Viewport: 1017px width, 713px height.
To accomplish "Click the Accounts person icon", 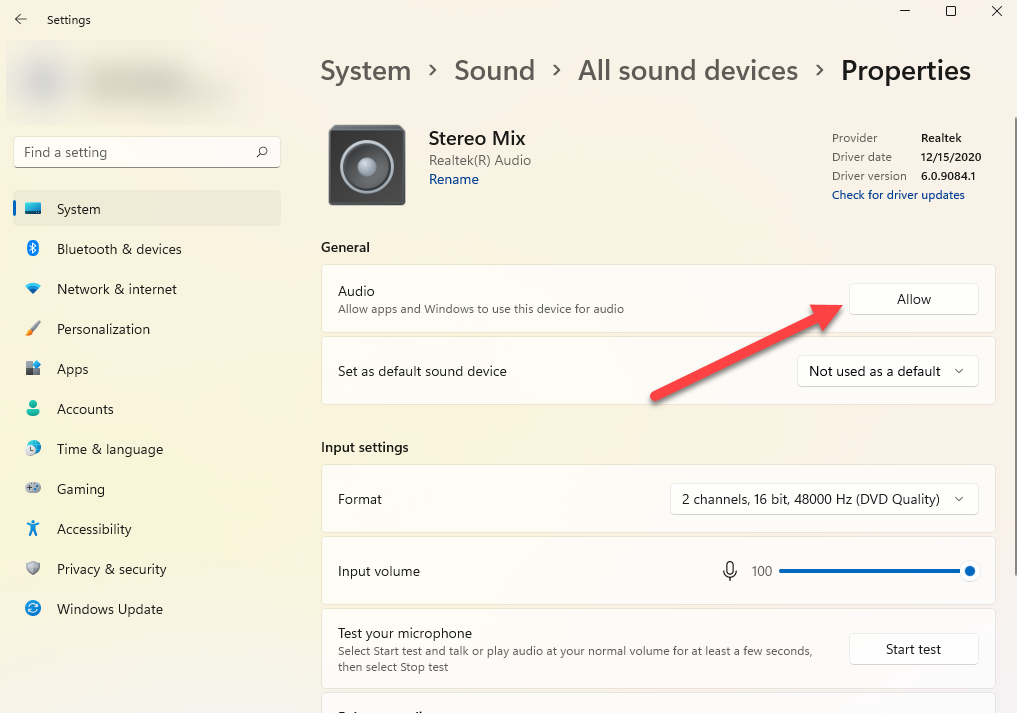I will (33, 409).
